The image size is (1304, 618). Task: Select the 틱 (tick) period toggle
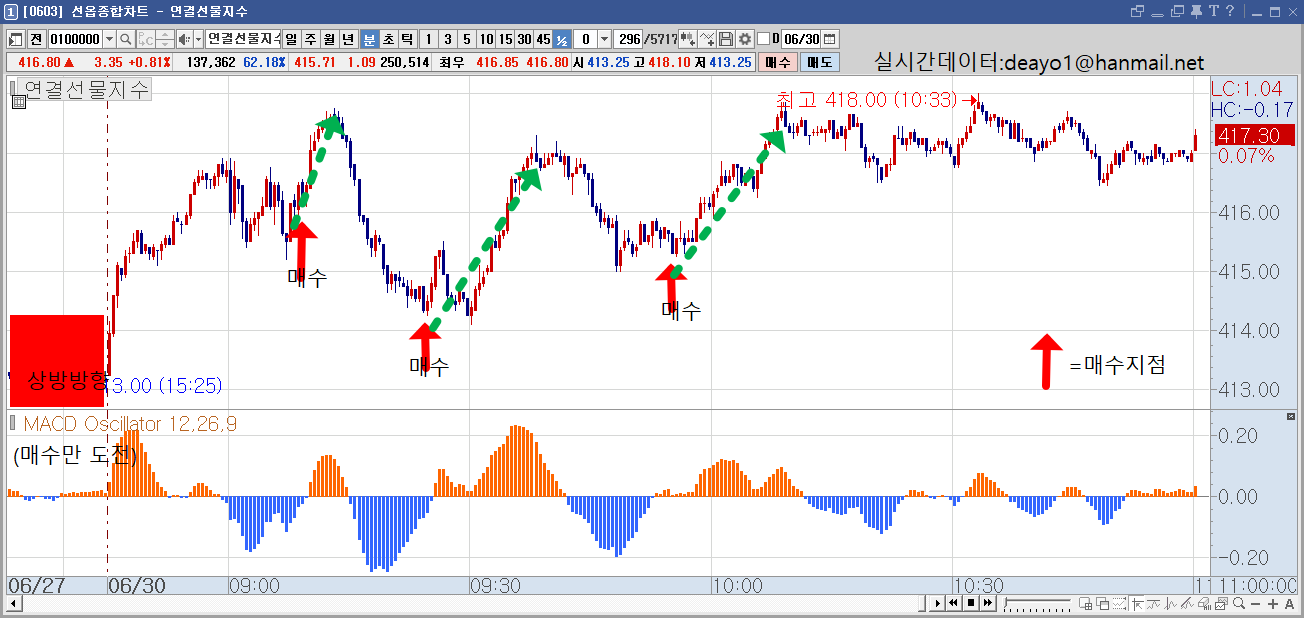click(x=407, y=39)
